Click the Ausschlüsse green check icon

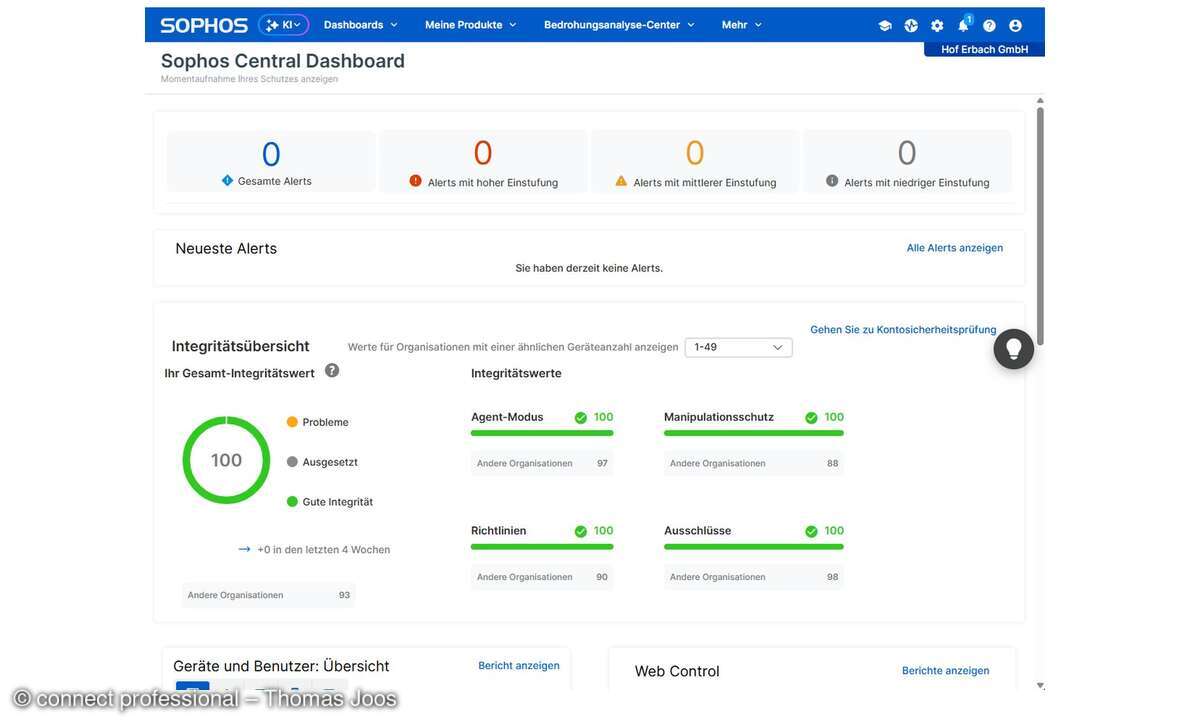[x=811, y=532]
